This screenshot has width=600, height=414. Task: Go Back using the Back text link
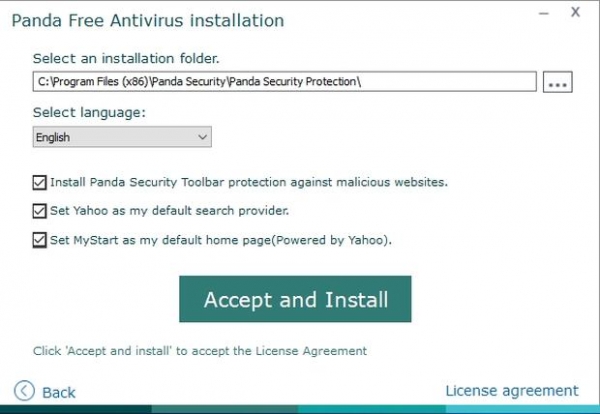point(59,392)
